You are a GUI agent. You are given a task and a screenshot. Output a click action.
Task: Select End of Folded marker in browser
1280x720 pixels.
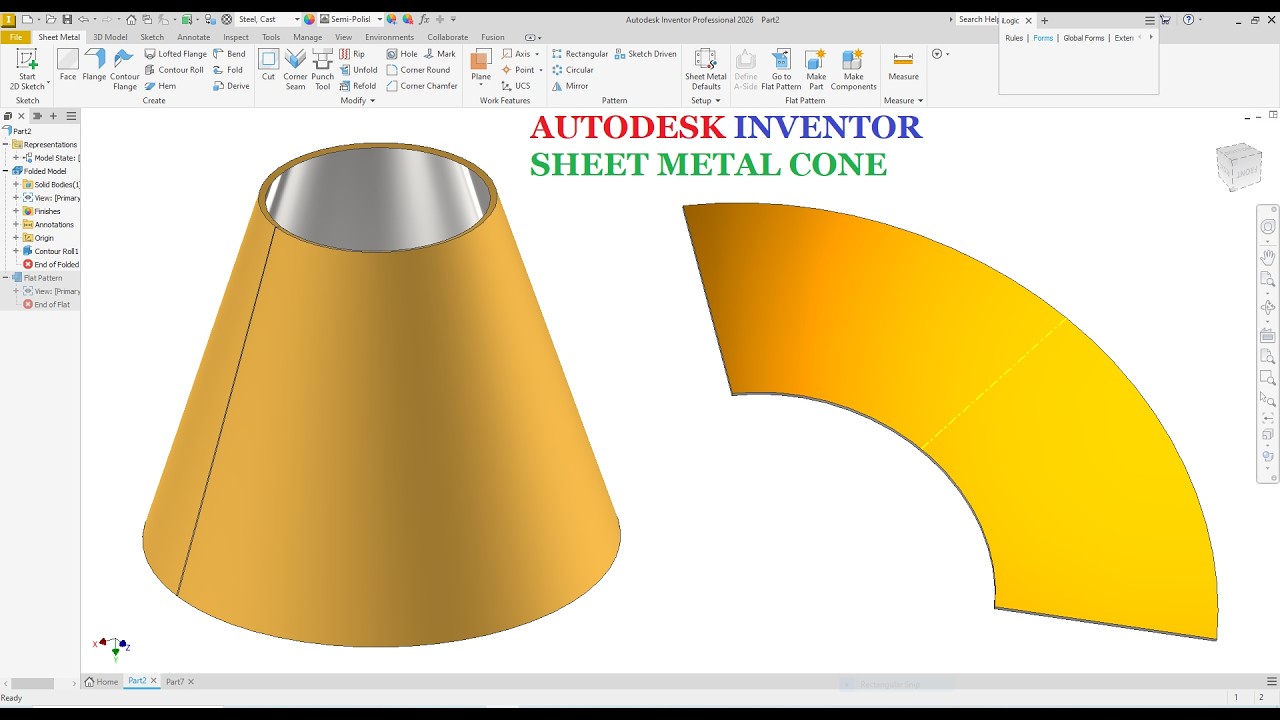[x=51, y=264]
